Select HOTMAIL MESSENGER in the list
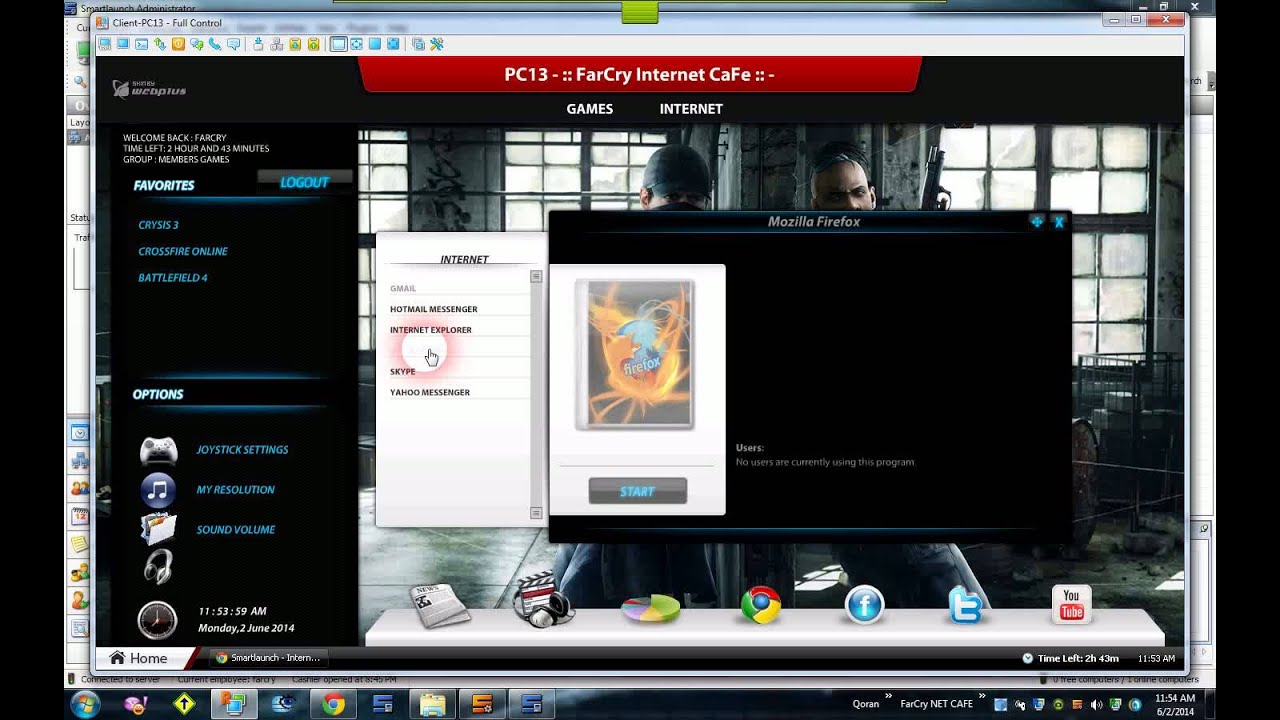The height and width of the screenshot is (720, 1280). tap(434, 309)
